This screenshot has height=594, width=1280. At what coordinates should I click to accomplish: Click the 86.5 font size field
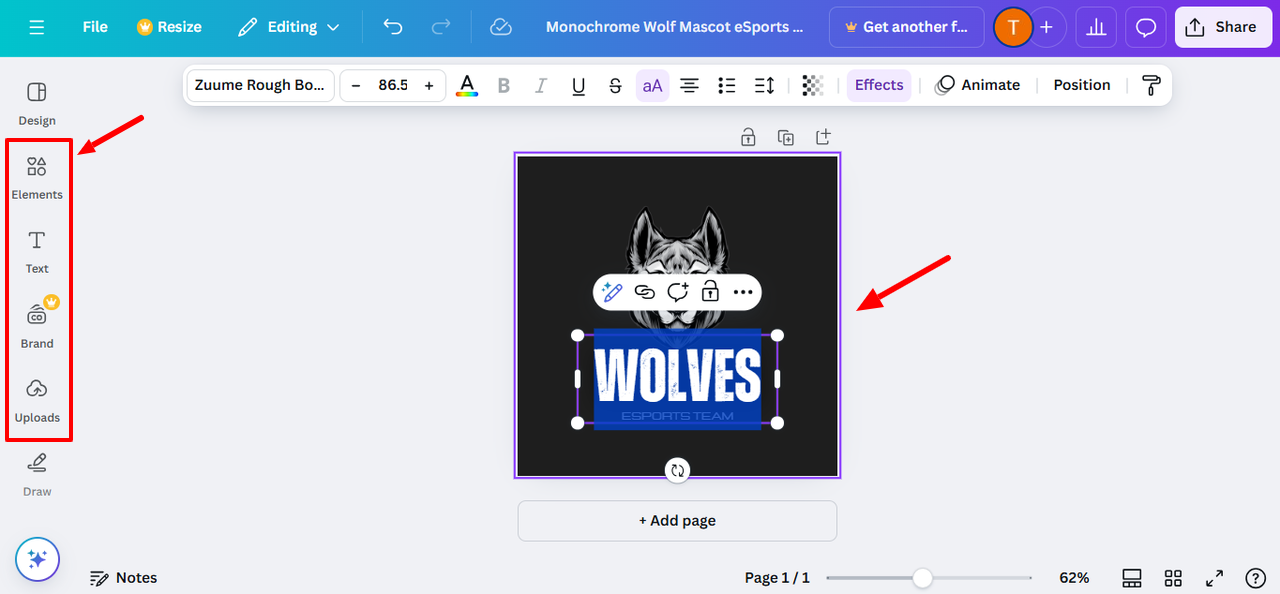coord(392,85)
